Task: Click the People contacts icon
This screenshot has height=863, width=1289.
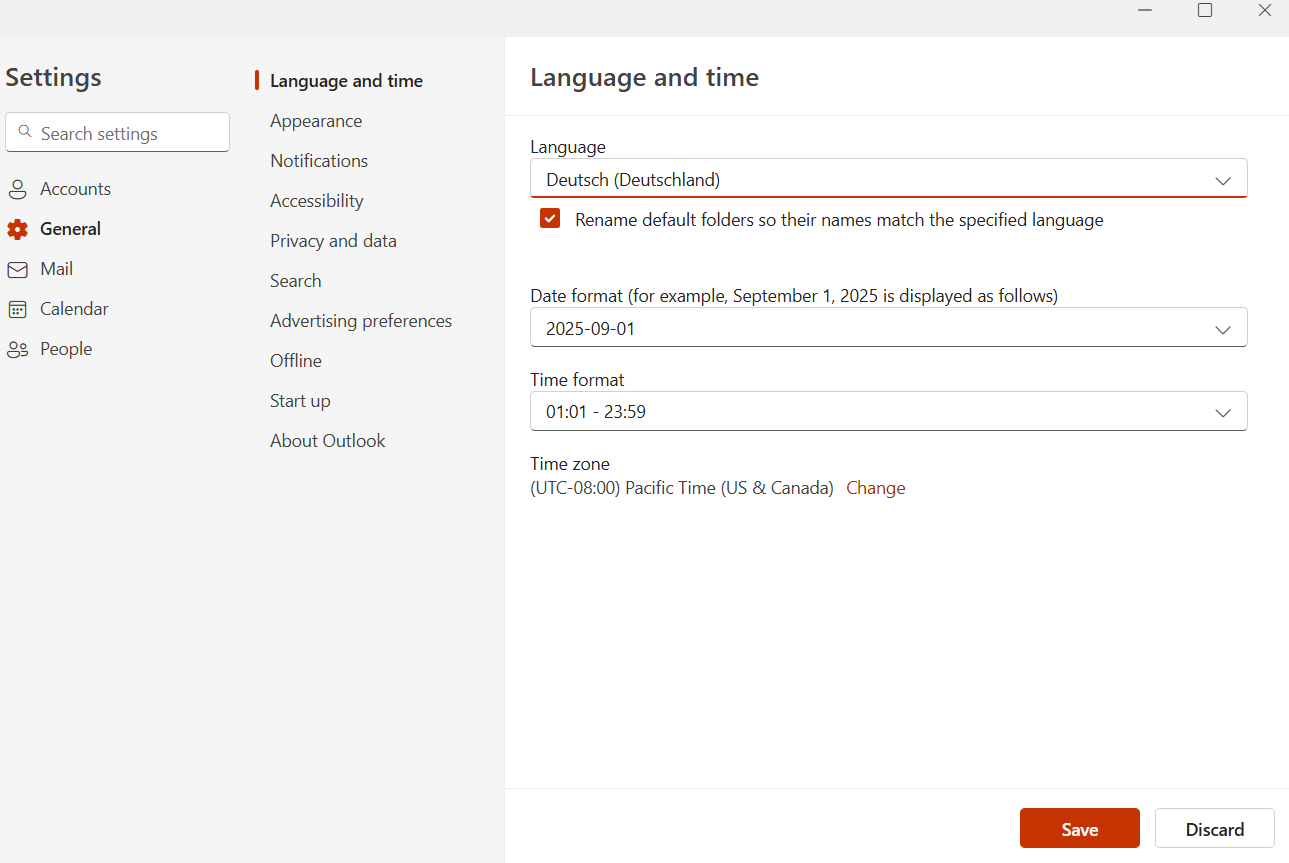Action: click(17, 349)
